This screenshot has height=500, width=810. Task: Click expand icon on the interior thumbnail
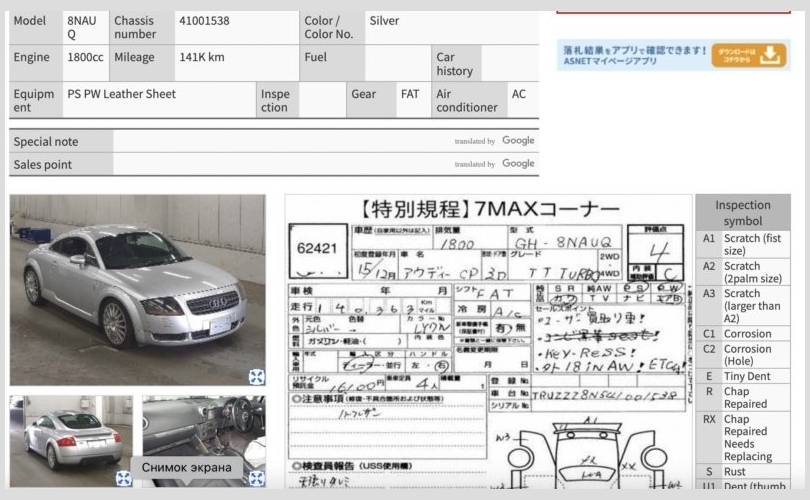pyautogui.click(x=256, y=478)
